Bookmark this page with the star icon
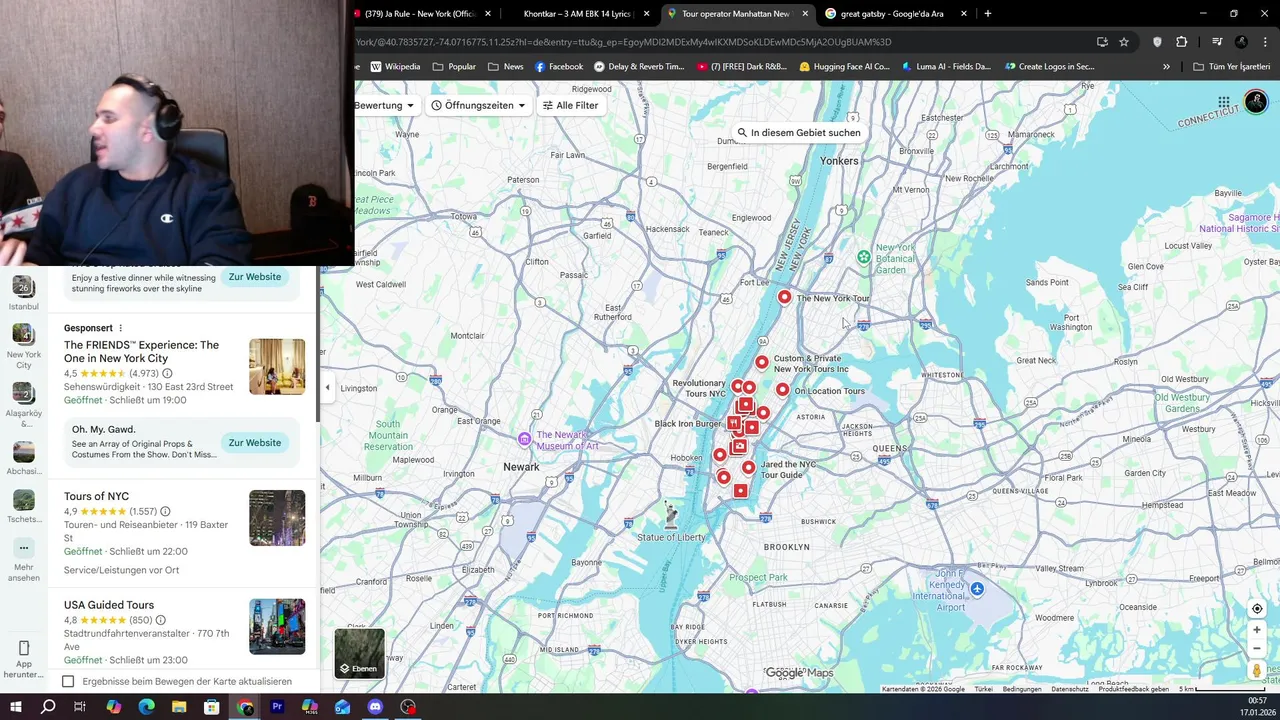The image size is (1280, 720). coord(1124,42)
